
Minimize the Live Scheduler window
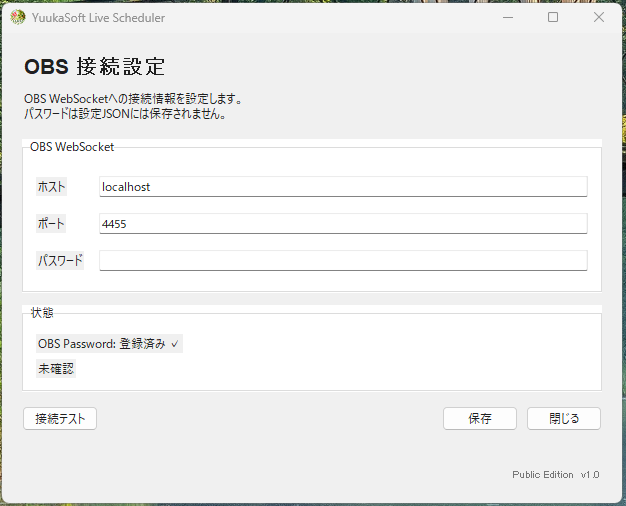coord(508,18)
